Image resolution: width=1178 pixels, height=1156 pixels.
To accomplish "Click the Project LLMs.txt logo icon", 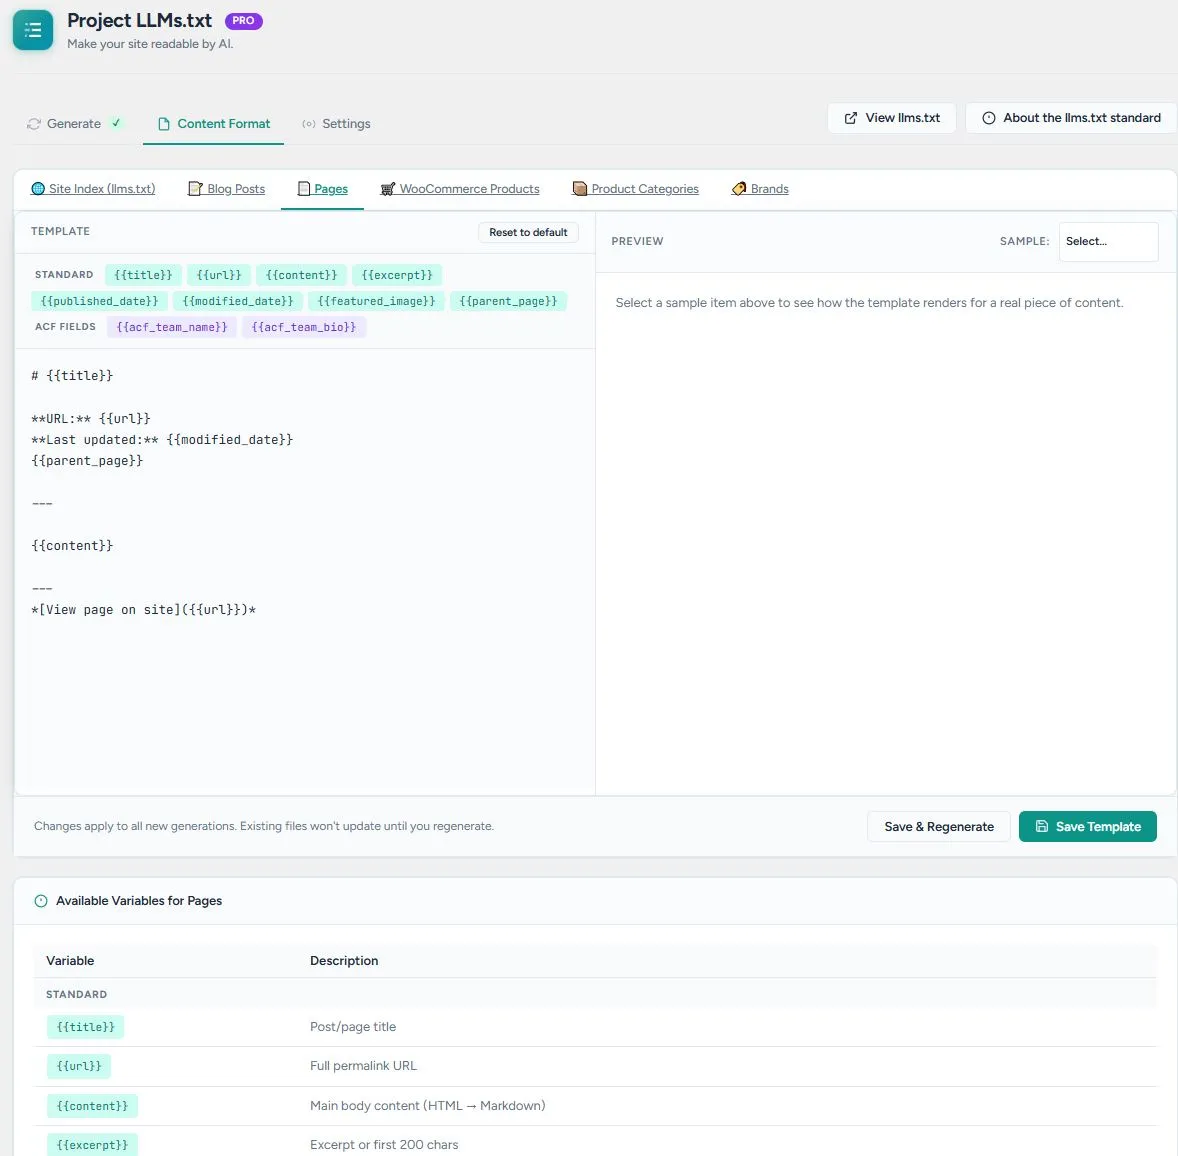I will point(33,30).
